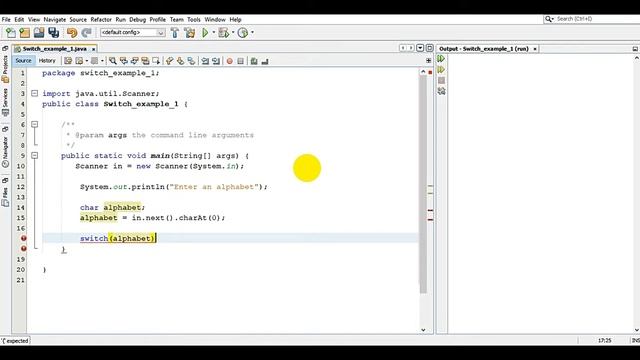Open the Navigate menu

(55, 19)
